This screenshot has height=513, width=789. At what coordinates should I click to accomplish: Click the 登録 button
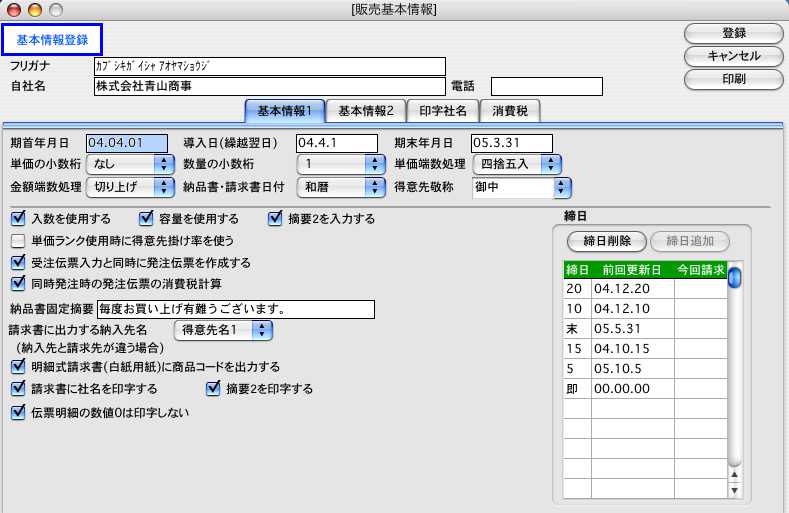(x=733, y=33)
